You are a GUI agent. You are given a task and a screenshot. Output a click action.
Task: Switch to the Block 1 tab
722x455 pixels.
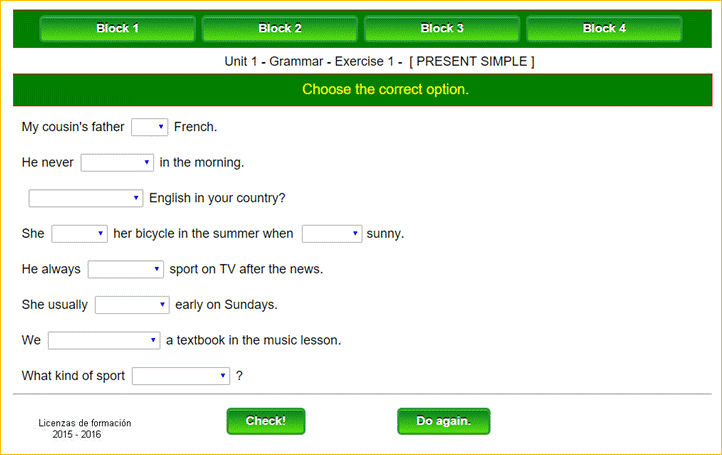coord(117,29)
